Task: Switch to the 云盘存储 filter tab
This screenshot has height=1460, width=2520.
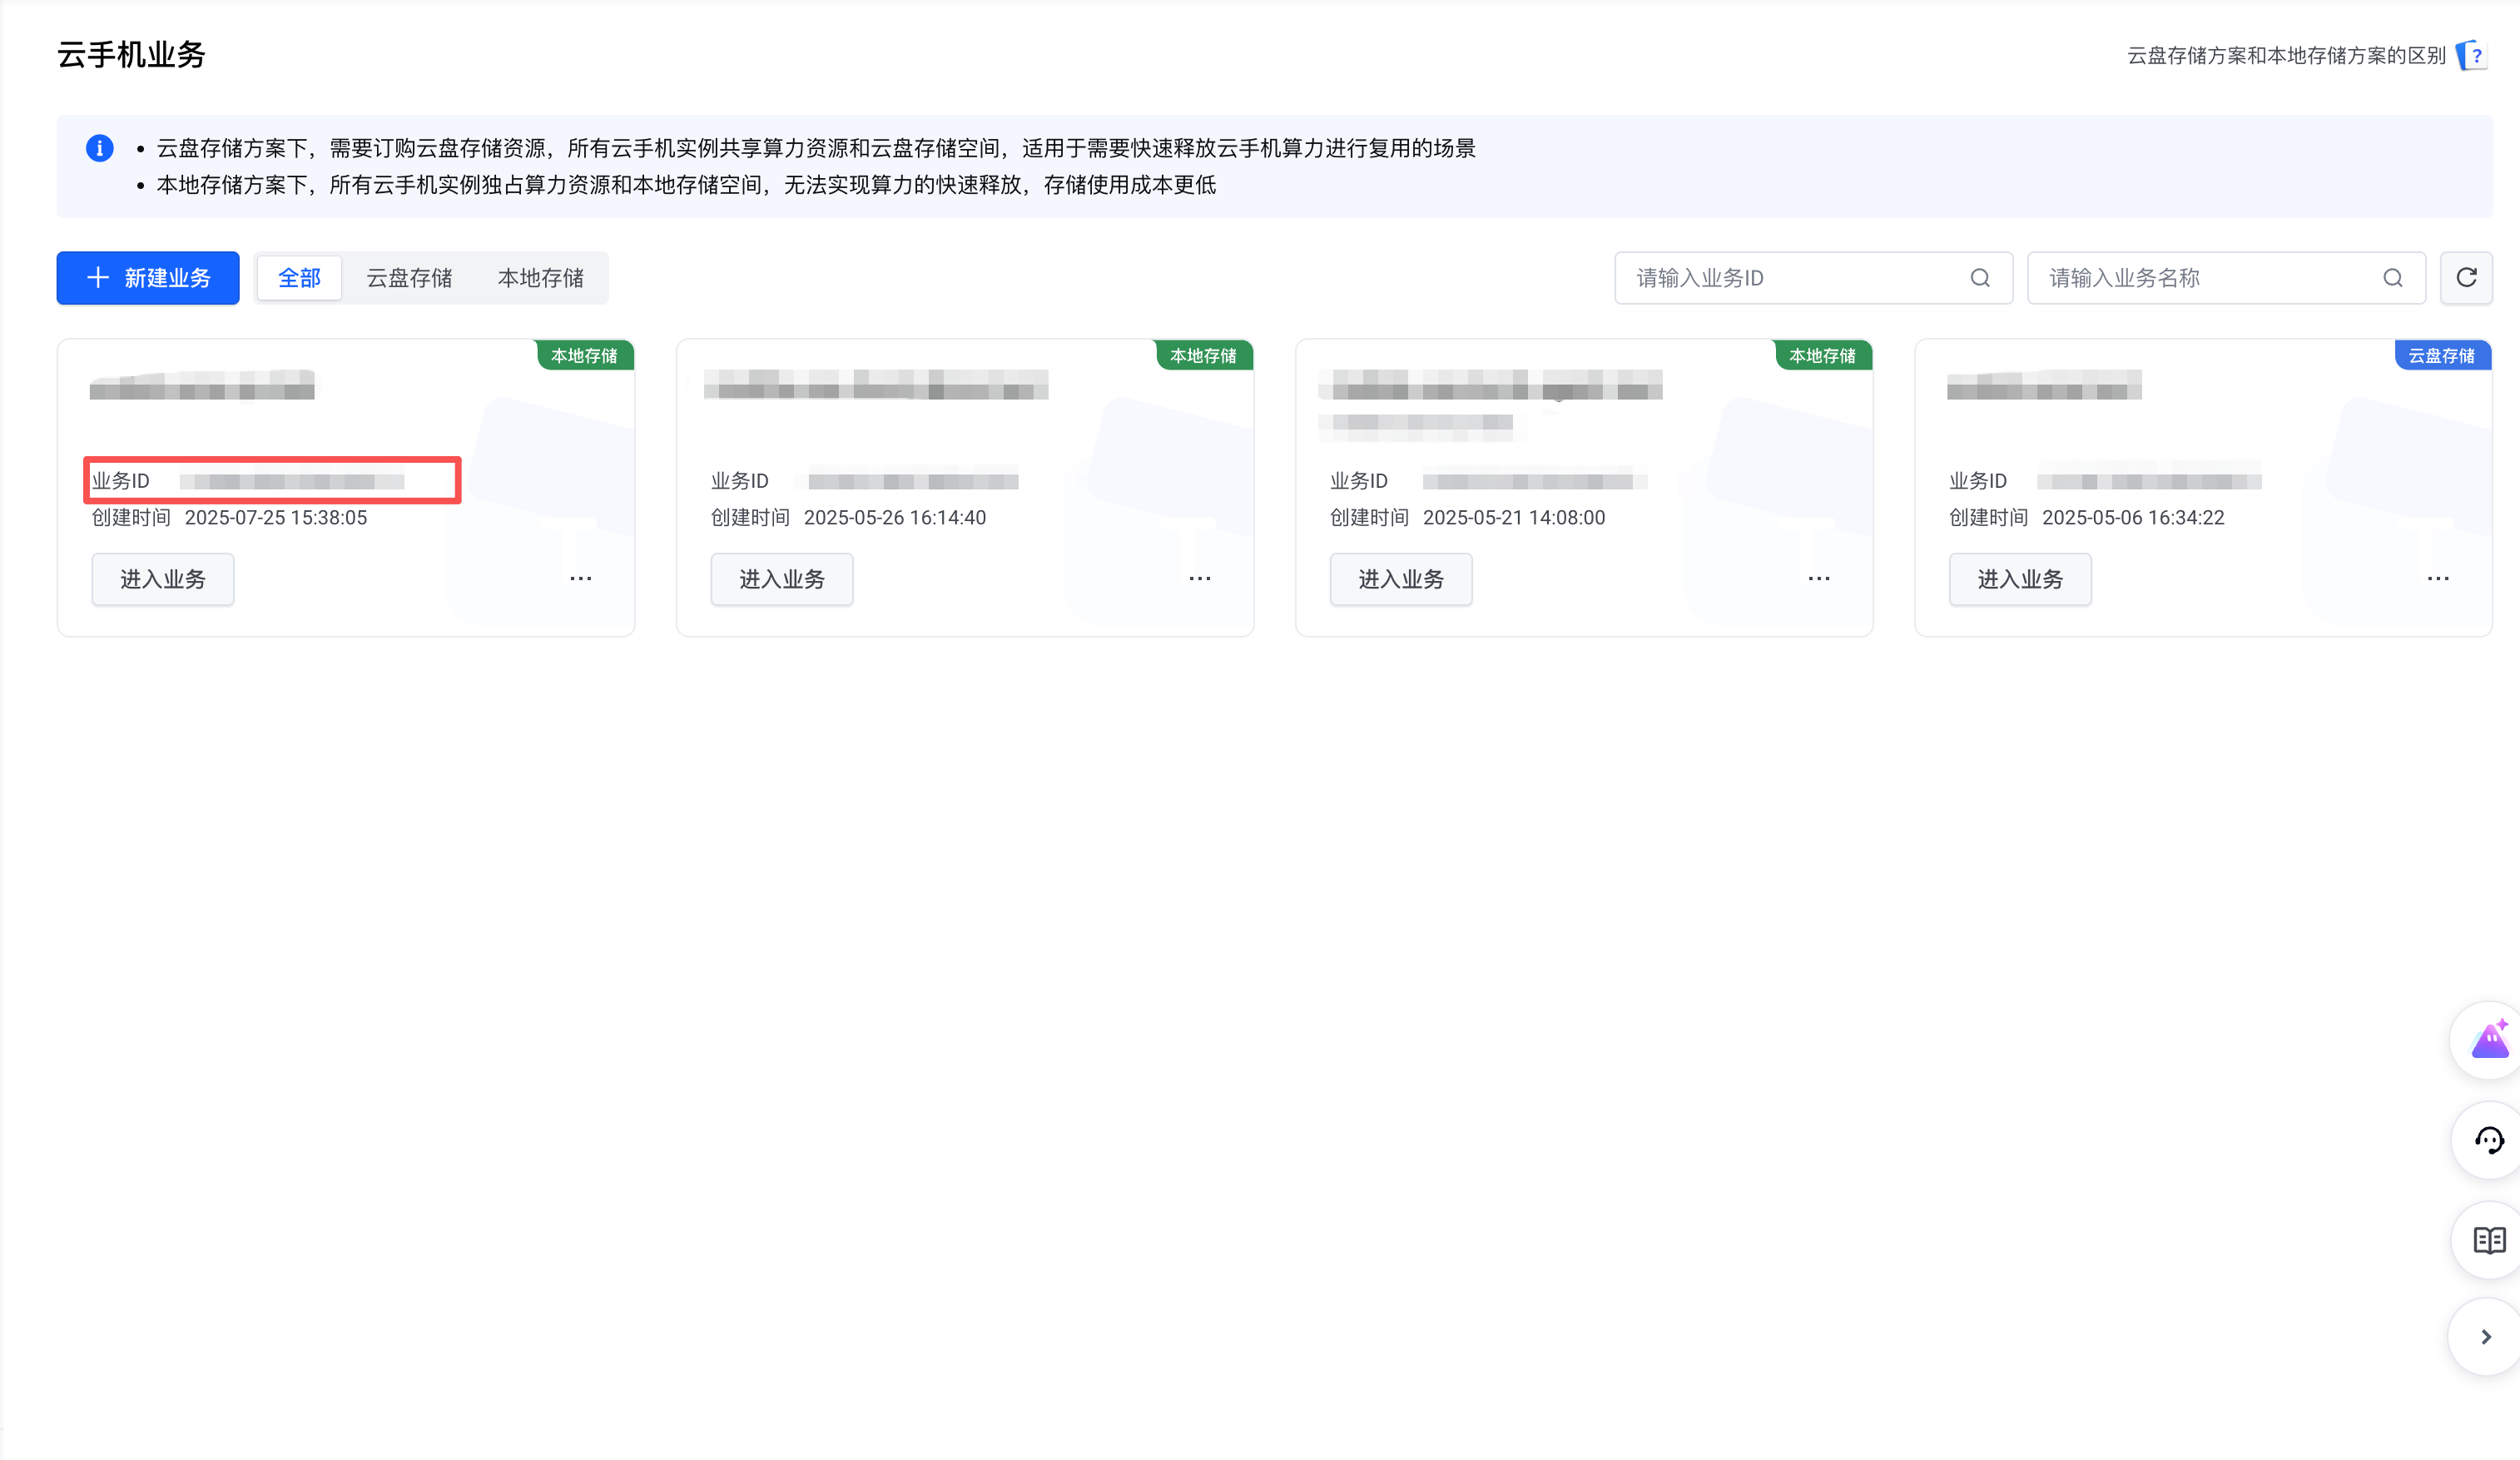Action: (410, 277)
